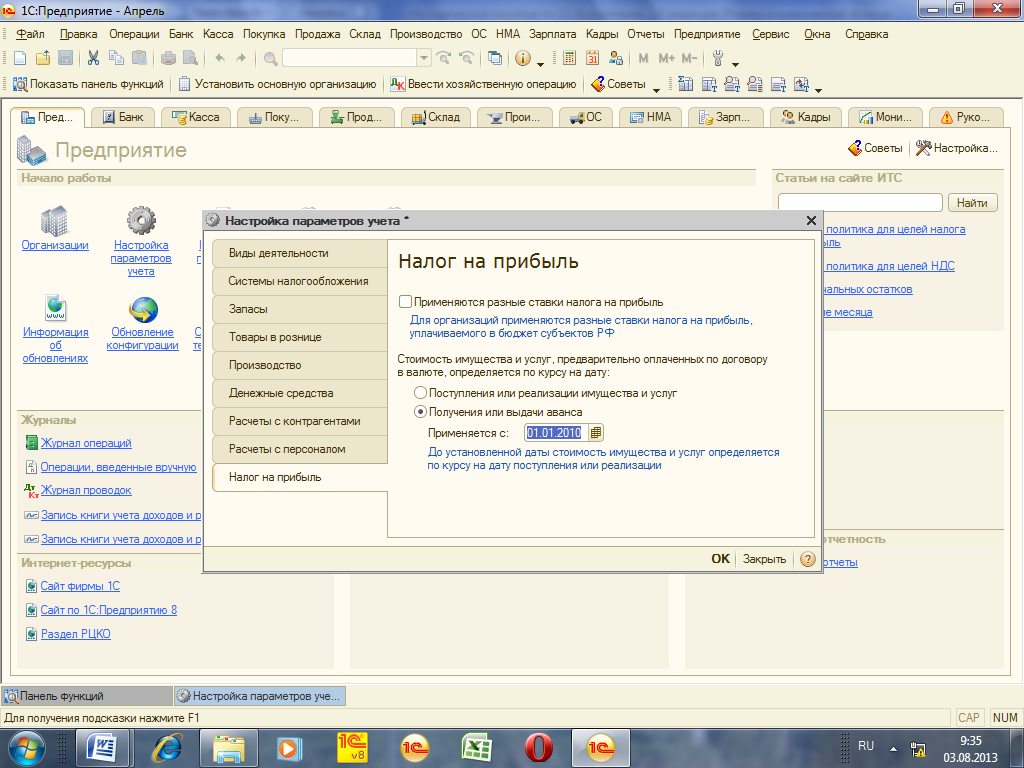The width and height of the screenshot is (1024, 768).
Task: Show hidden system tray icons arrow
Action: point(893,748)
